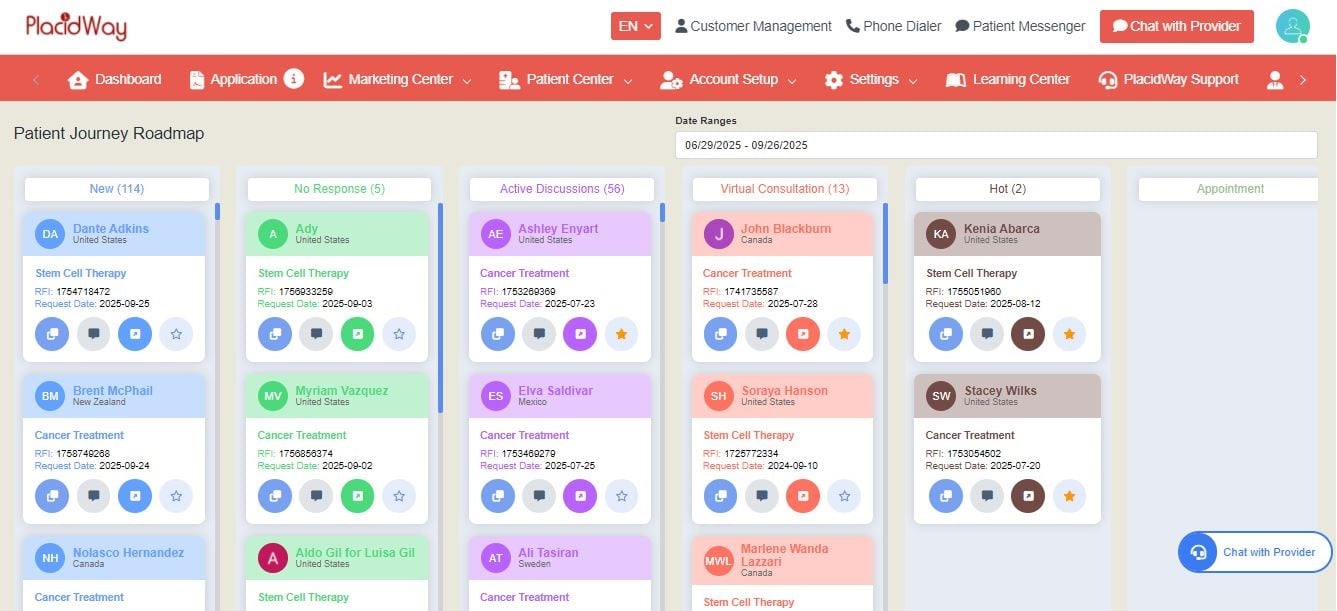The height and width of the screenshot is (611, 1337).
Task: Click the copy icon on John Blackburn card
Action: point(720,334)
